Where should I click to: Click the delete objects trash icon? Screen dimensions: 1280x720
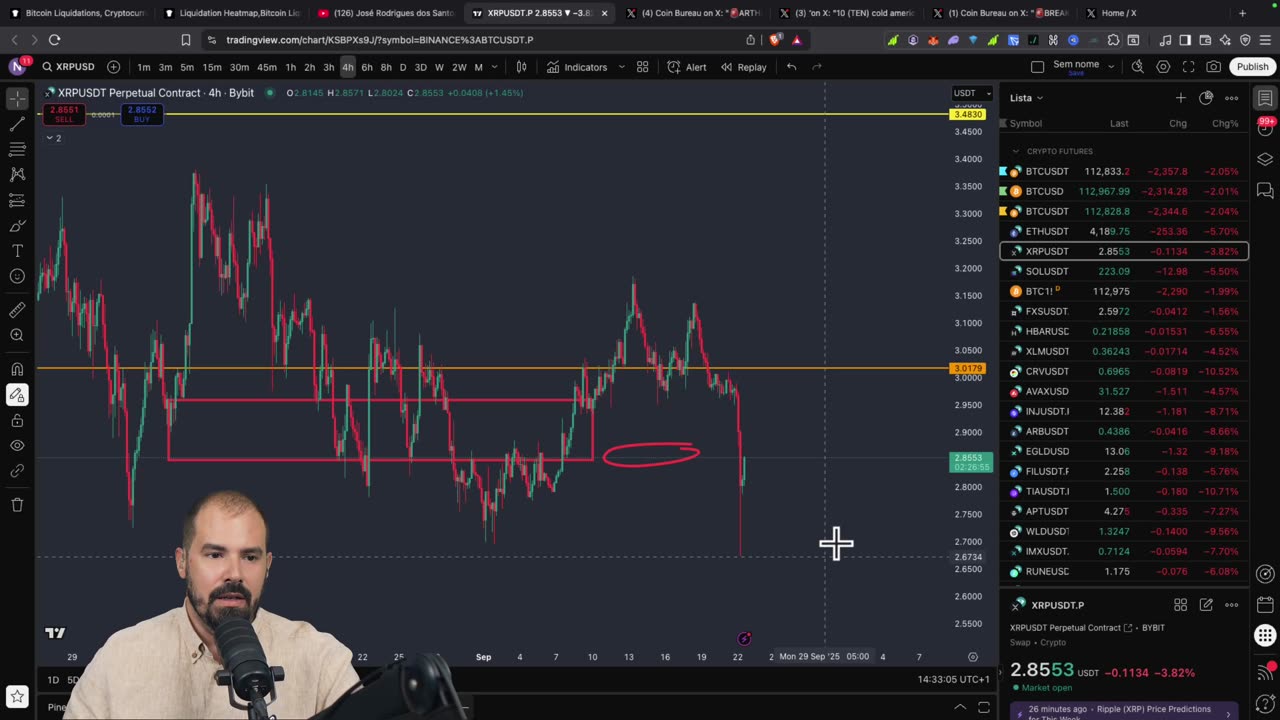17,505
